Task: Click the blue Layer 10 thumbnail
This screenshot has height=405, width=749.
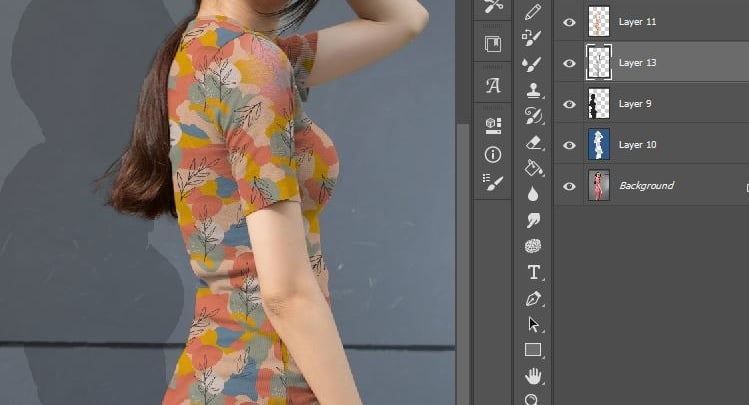Action: coord(599,144)
